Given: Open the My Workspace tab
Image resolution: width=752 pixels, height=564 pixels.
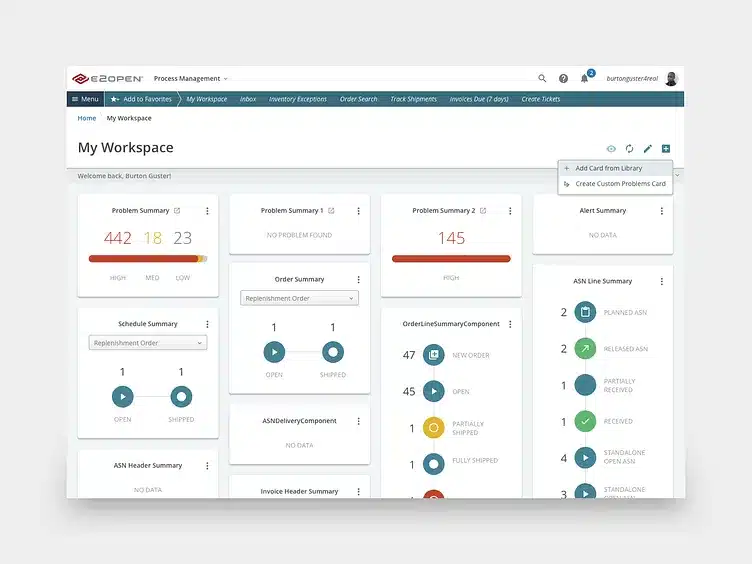Looking at the screenshot, I should pyautogui.click(x=207, y=99).
